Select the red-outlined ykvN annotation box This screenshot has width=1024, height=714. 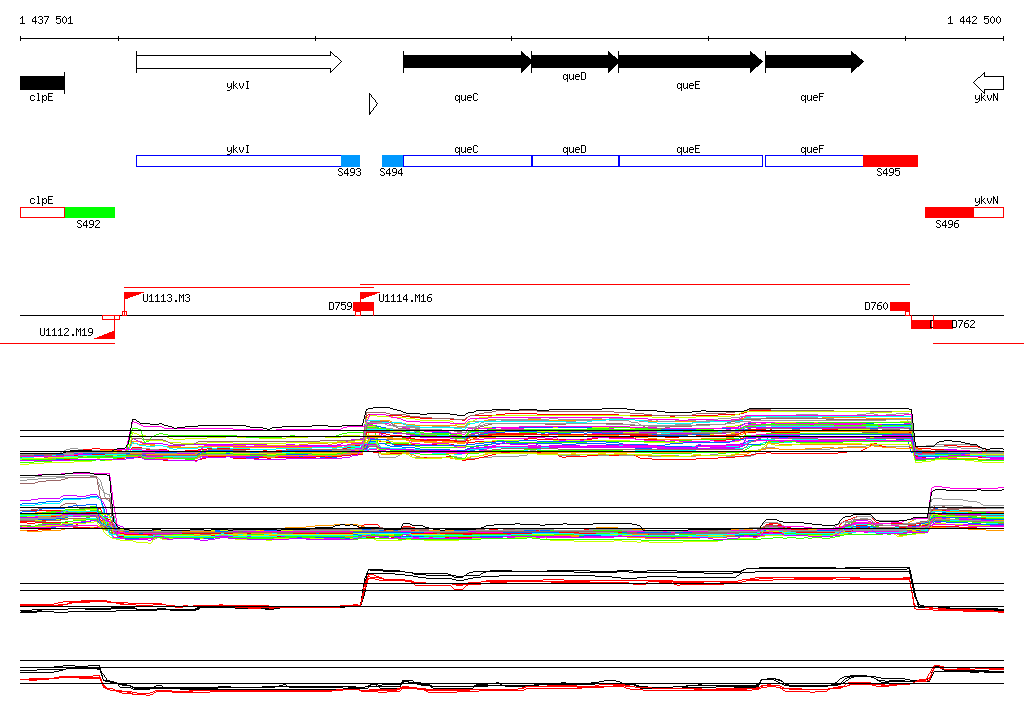point(989,212)
